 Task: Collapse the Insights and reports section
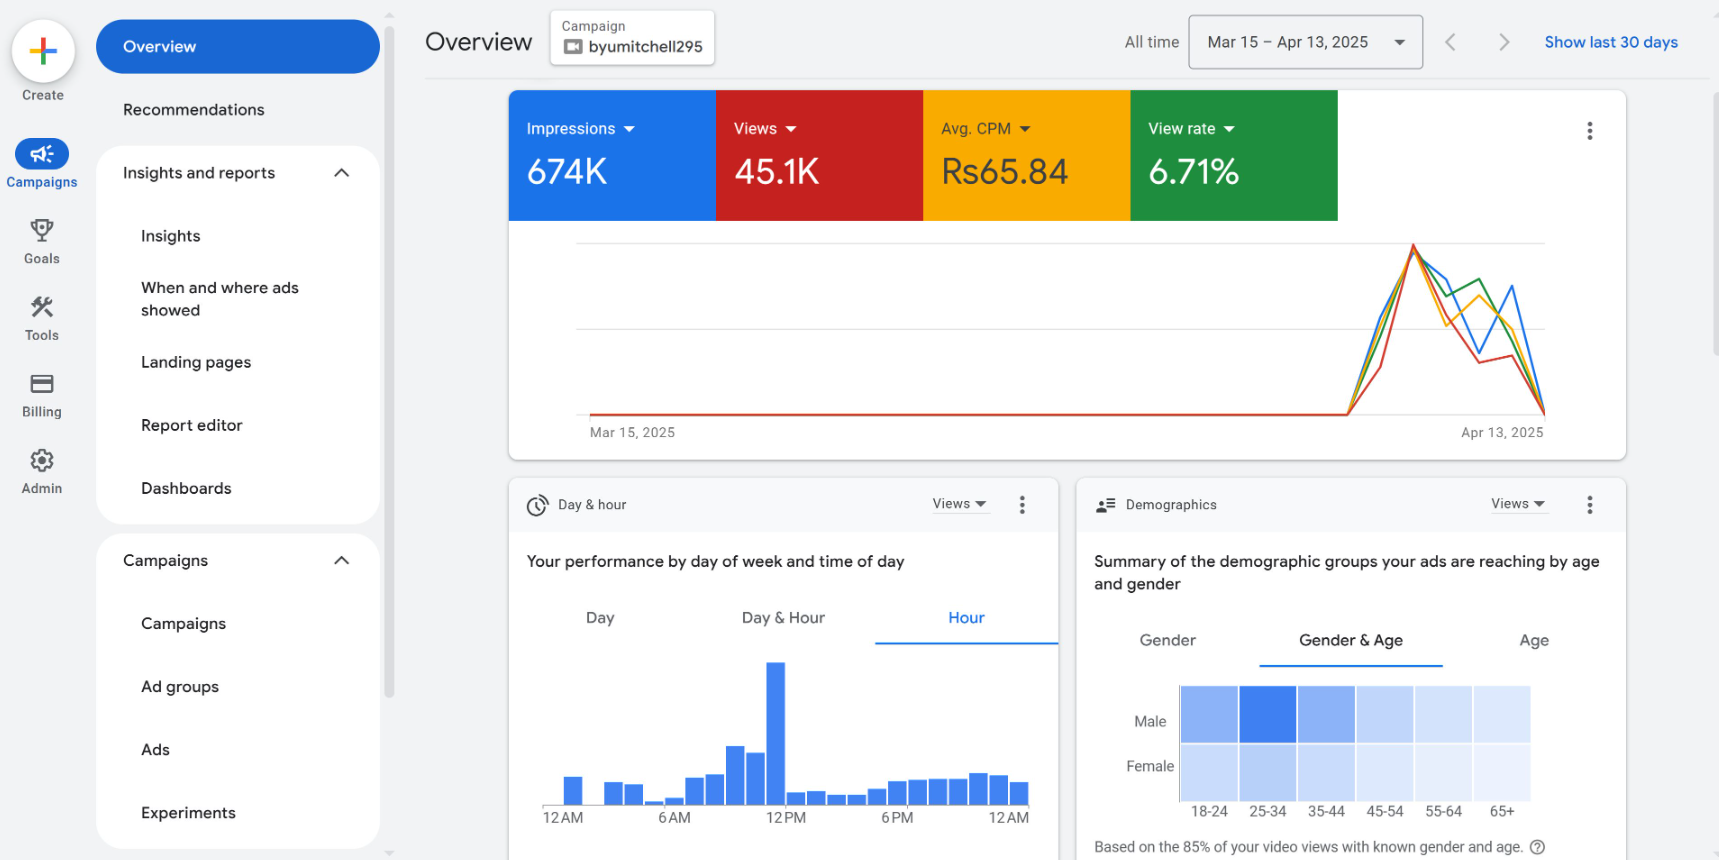[341, 173]
